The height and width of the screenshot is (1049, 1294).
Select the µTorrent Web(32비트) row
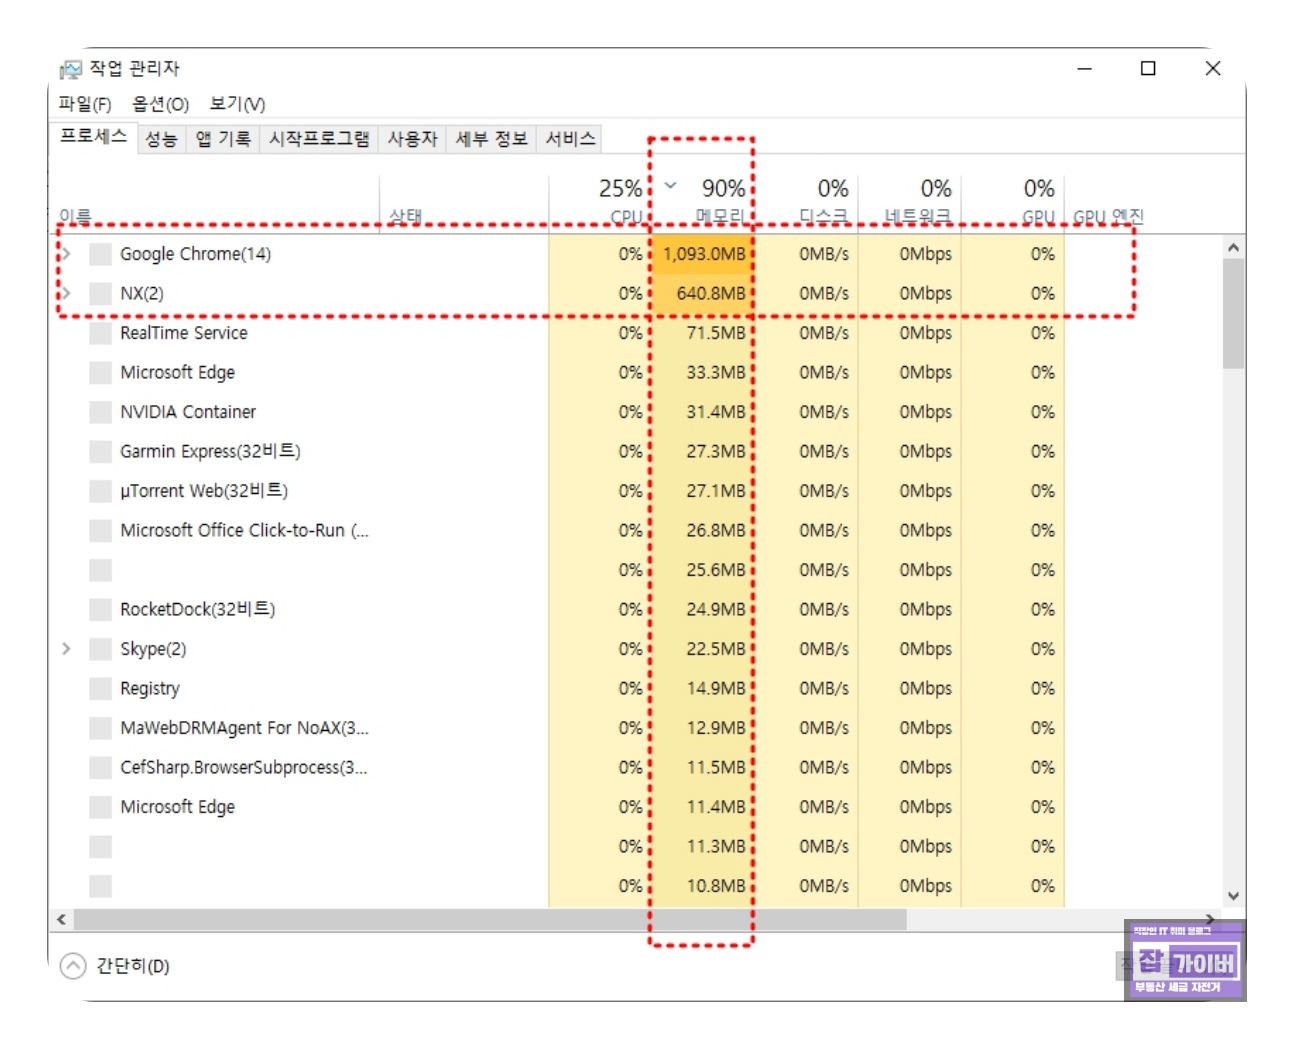pyautogui.click(x=635, y=491)
